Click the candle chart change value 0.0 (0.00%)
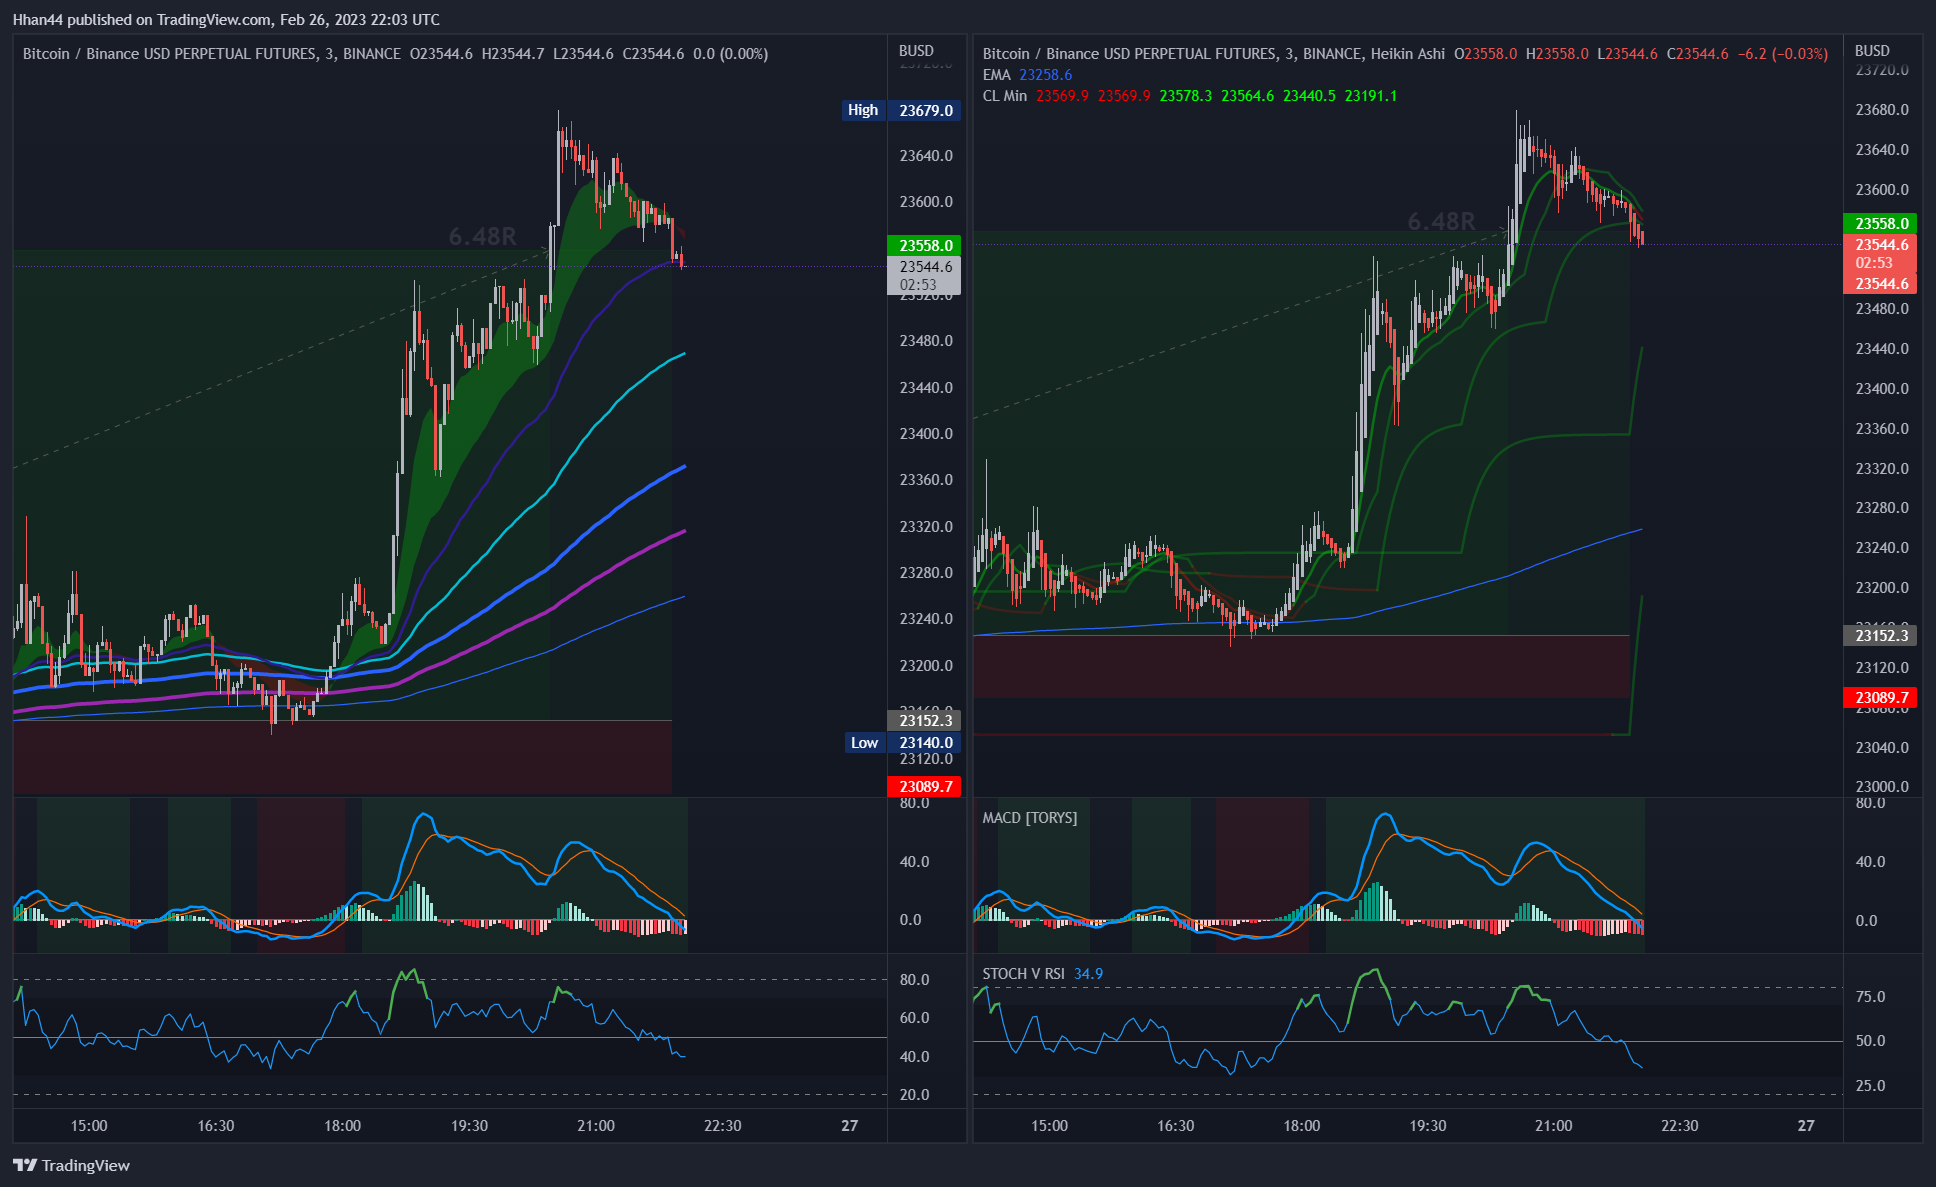1936x1187 pixels. point(731,54)
